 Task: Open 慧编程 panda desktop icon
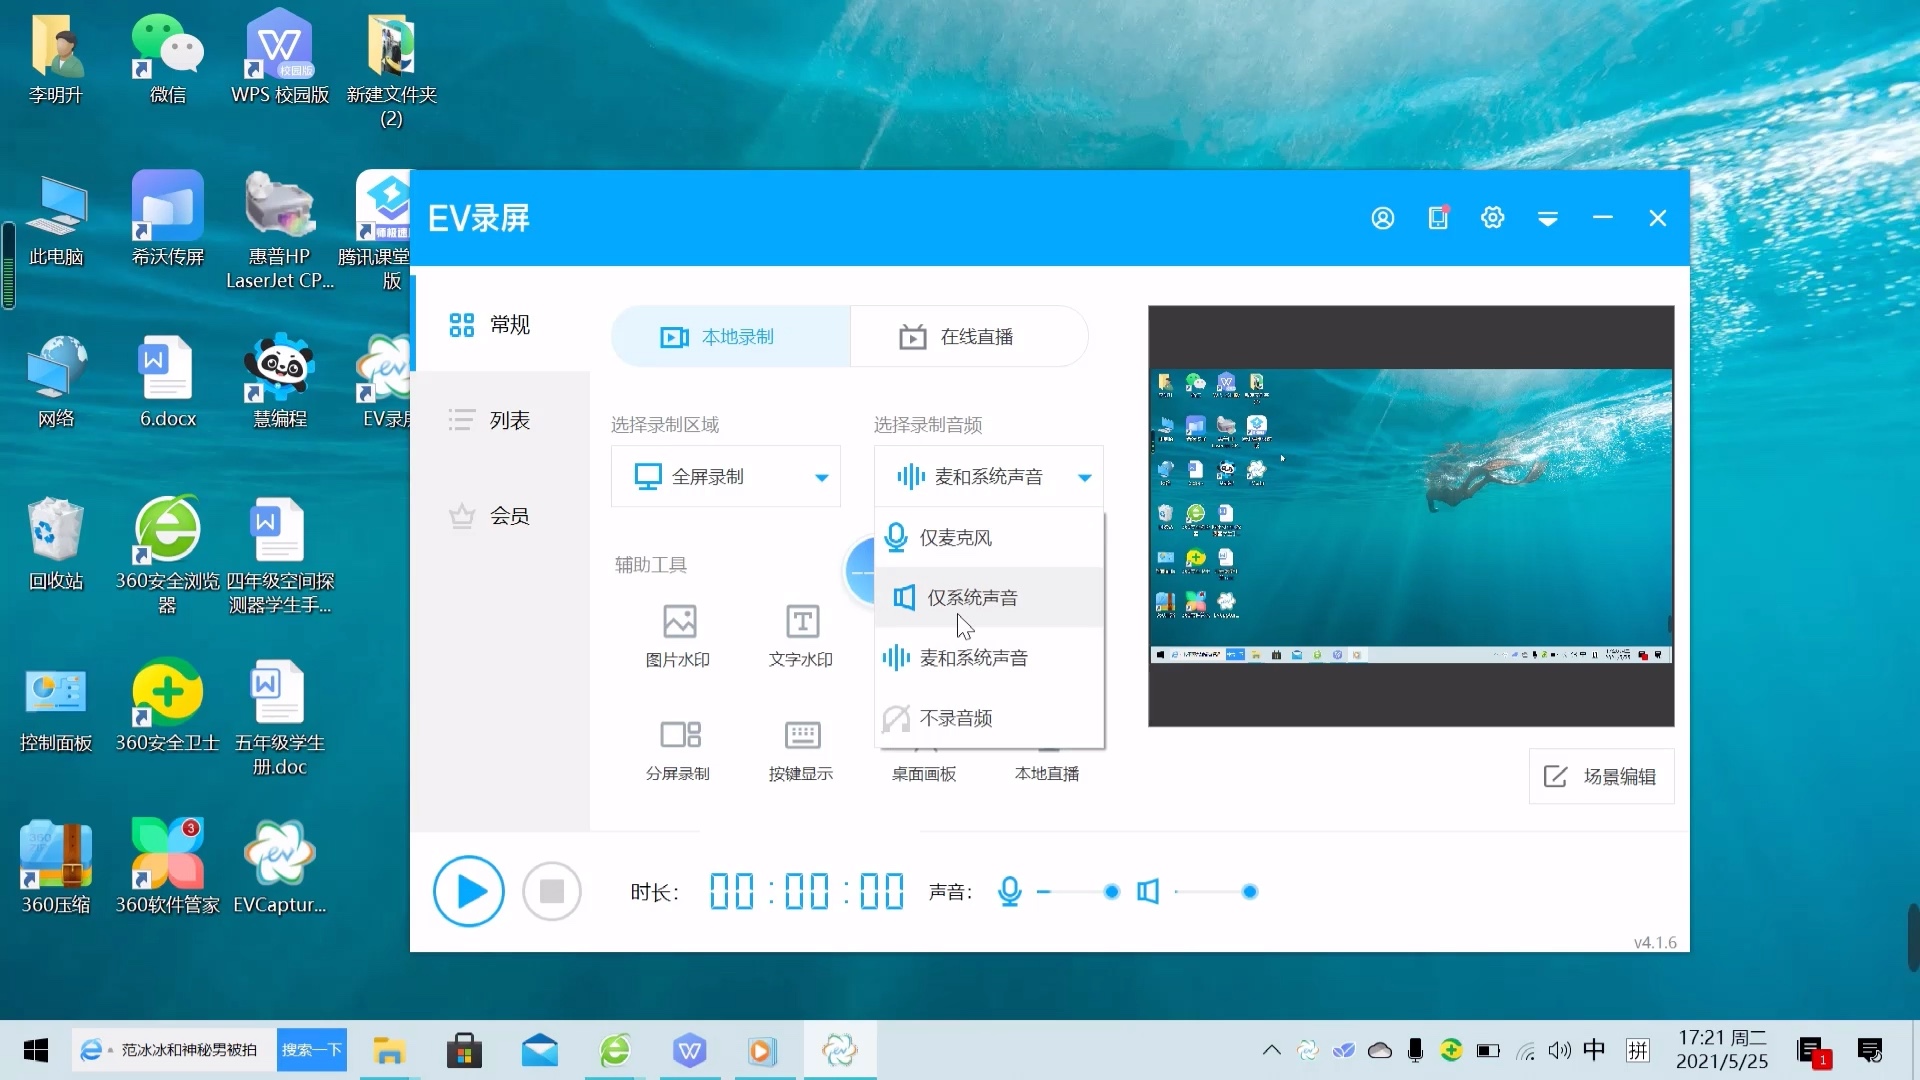[280, 382]
